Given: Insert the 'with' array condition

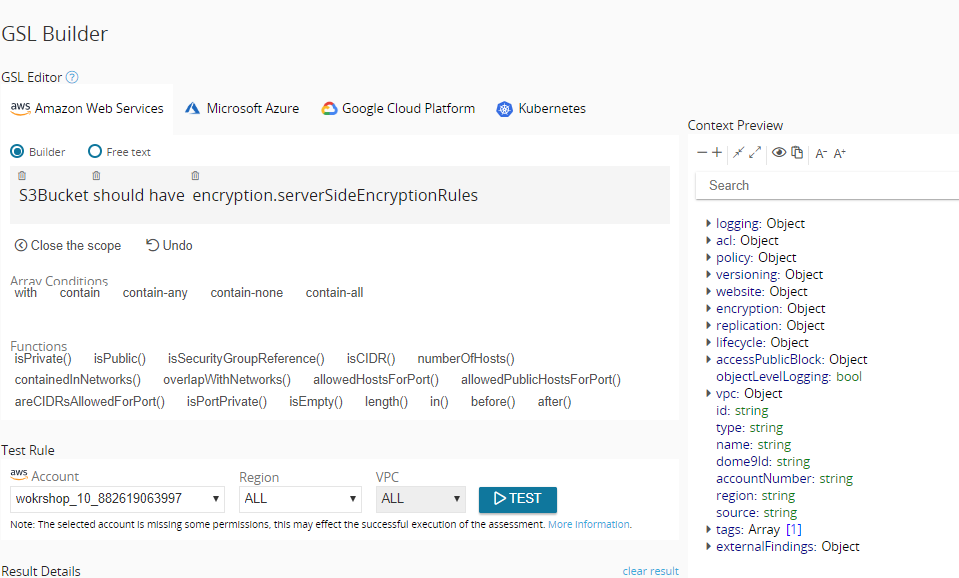Looking at the screenshot, I should point(26,293).
